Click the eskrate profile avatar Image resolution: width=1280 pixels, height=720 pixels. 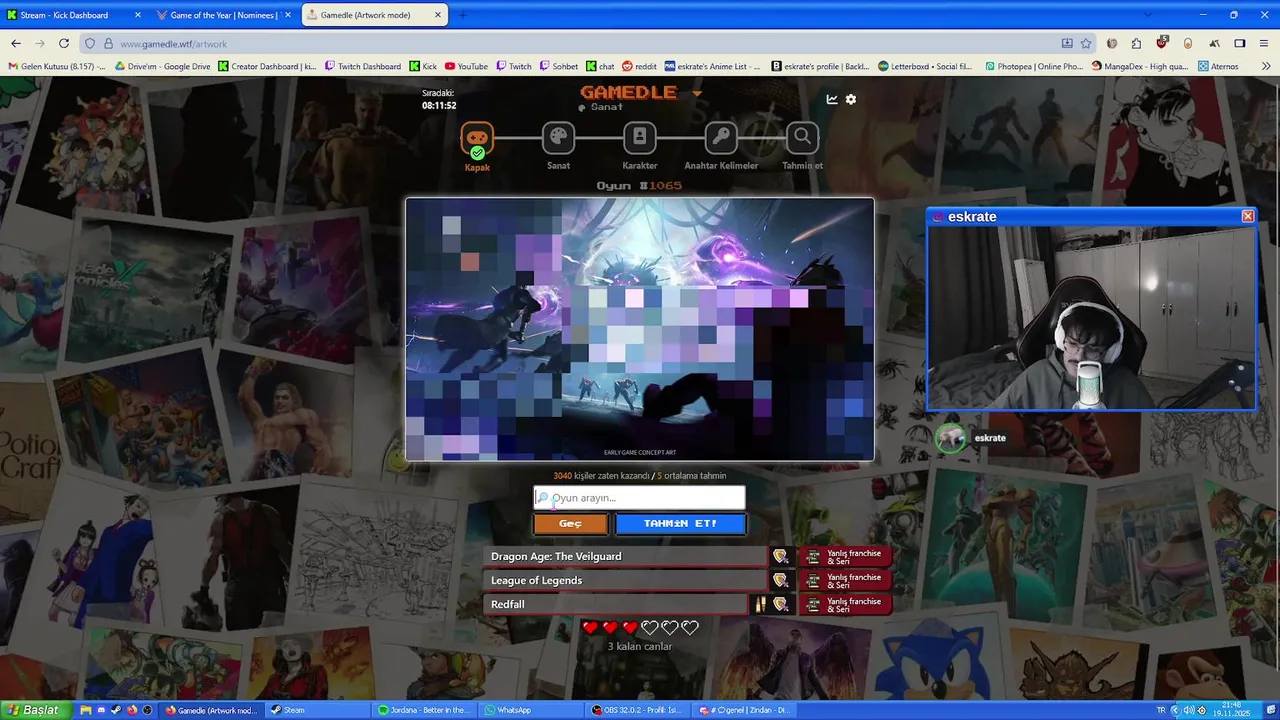[950, 438]
